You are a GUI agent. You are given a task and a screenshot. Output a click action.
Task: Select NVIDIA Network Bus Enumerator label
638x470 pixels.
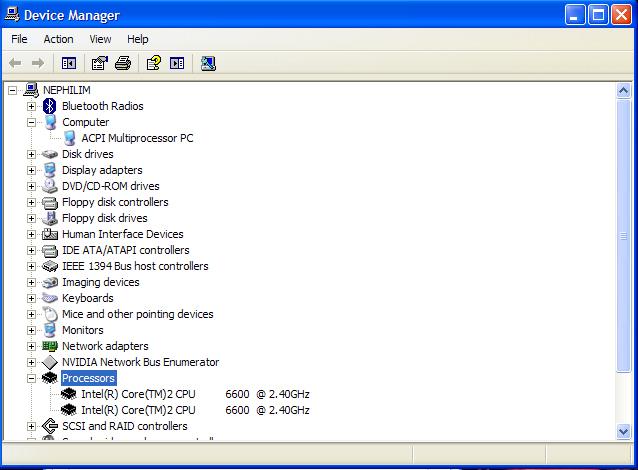pos(140,362)
